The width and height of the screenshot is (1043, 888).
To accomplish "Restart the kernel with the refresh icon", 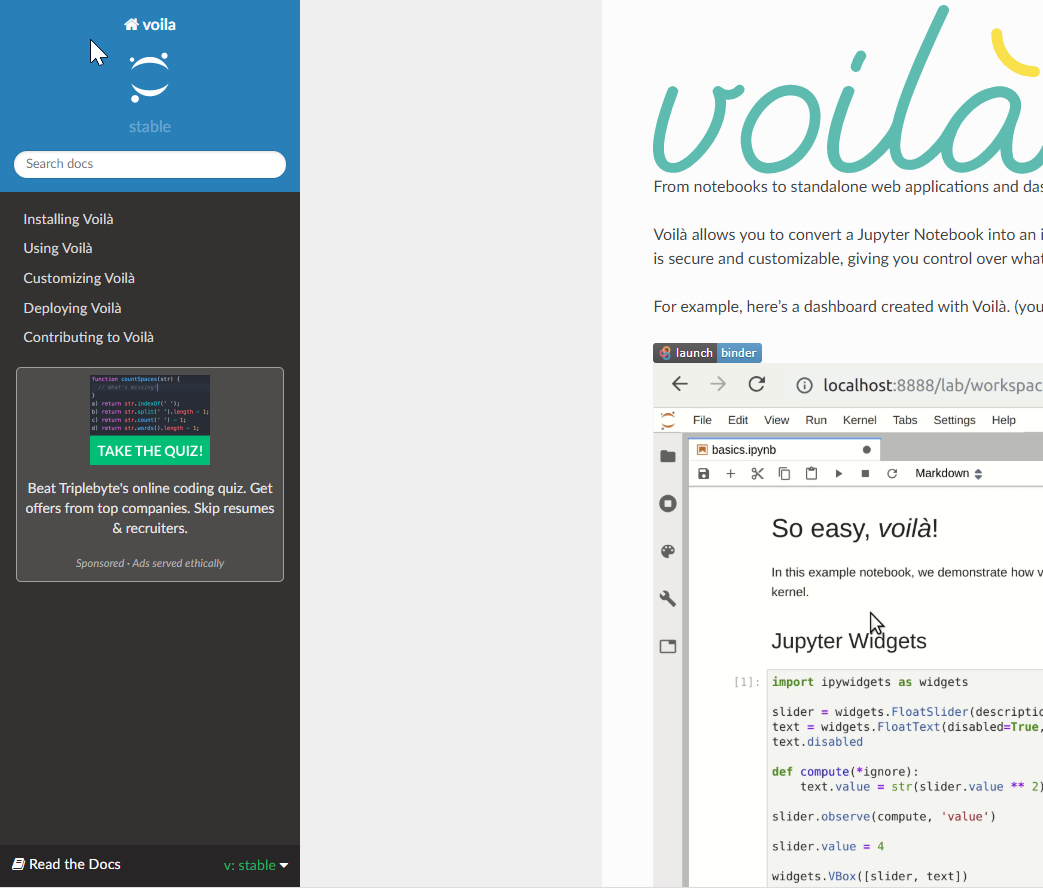I will coord(892,472).
